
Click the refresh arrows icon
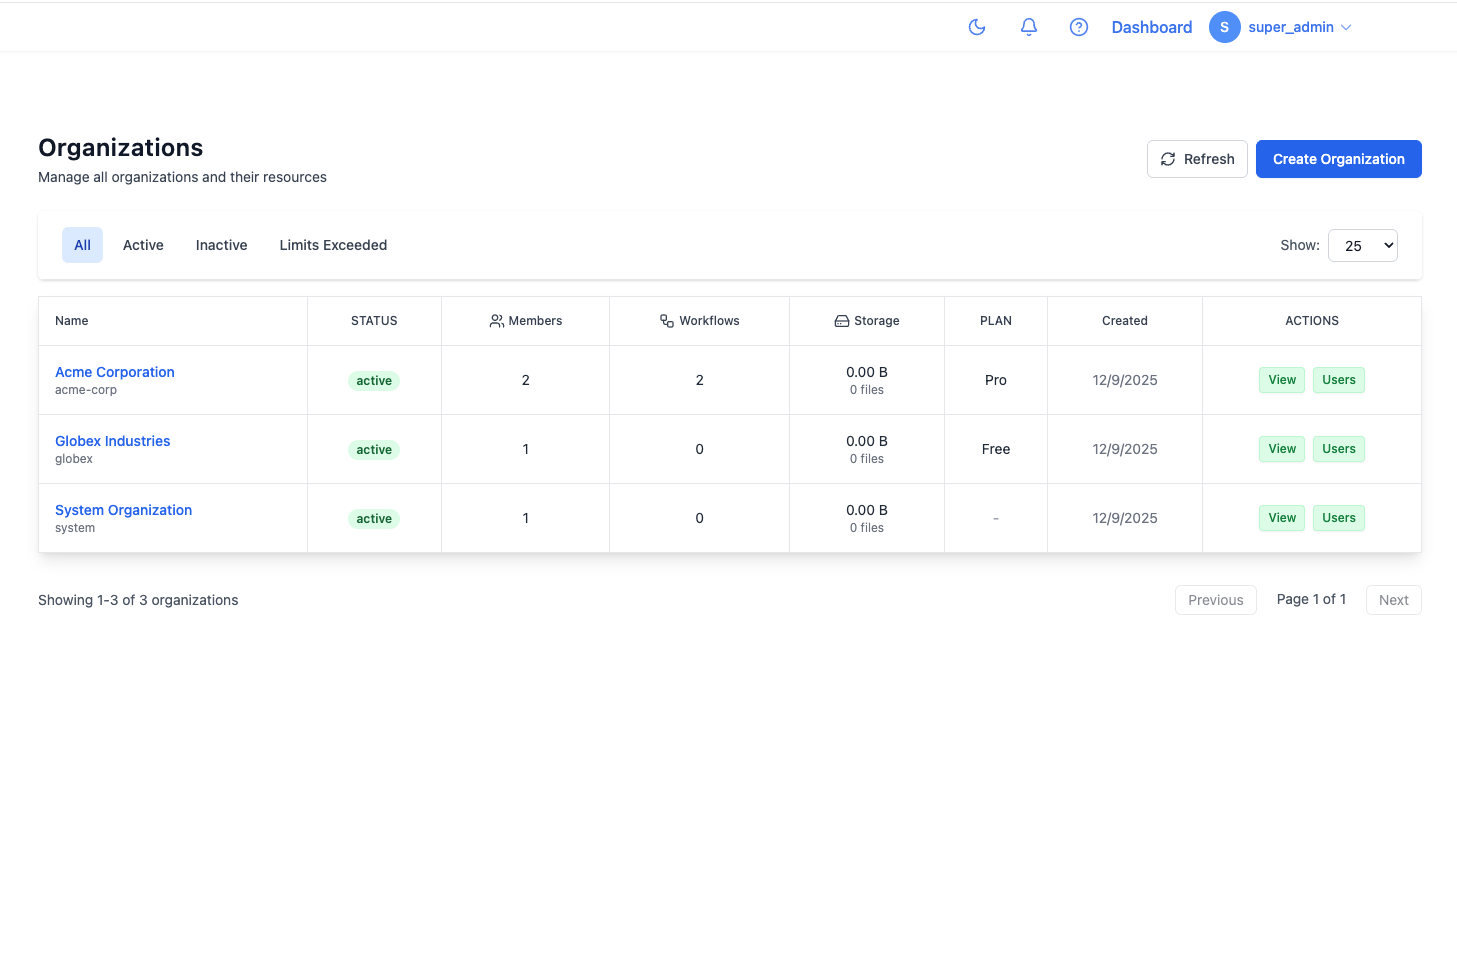pos(1167,158)
